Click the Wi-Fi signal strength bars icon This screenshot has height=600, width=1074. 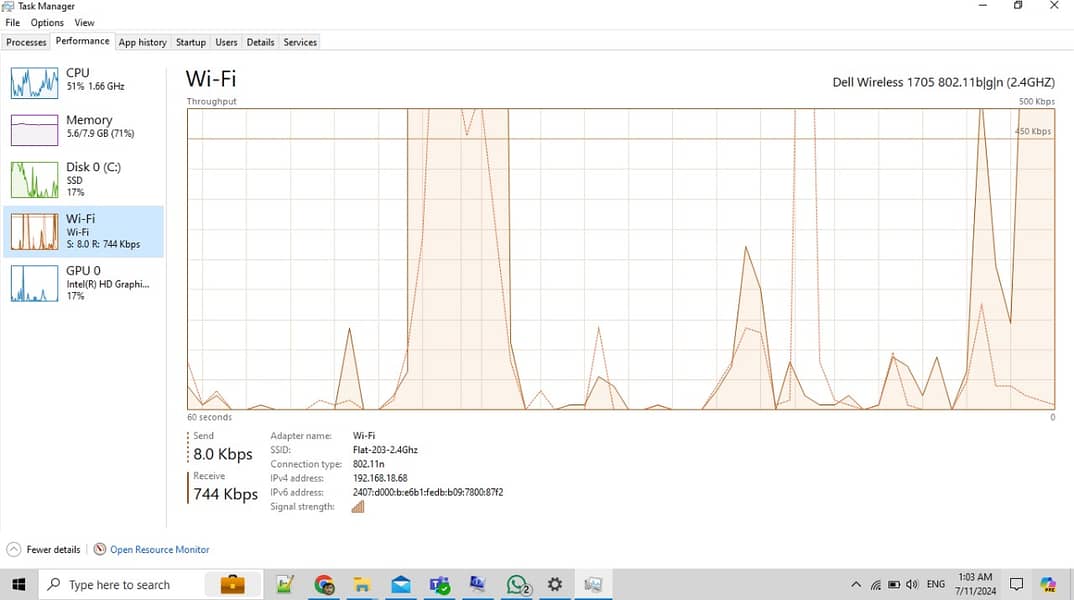358,507
